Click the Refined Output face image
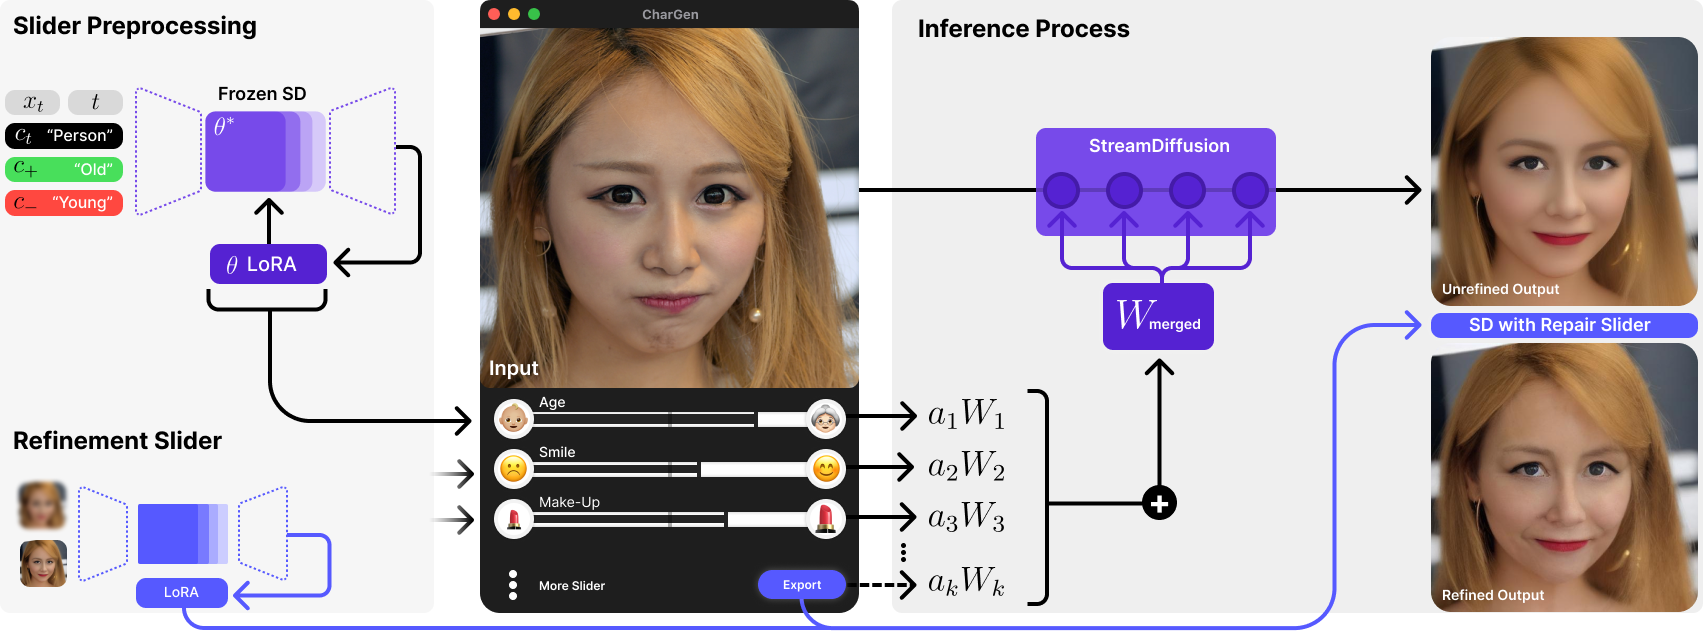1703x631 pixels. (1563, 478)
